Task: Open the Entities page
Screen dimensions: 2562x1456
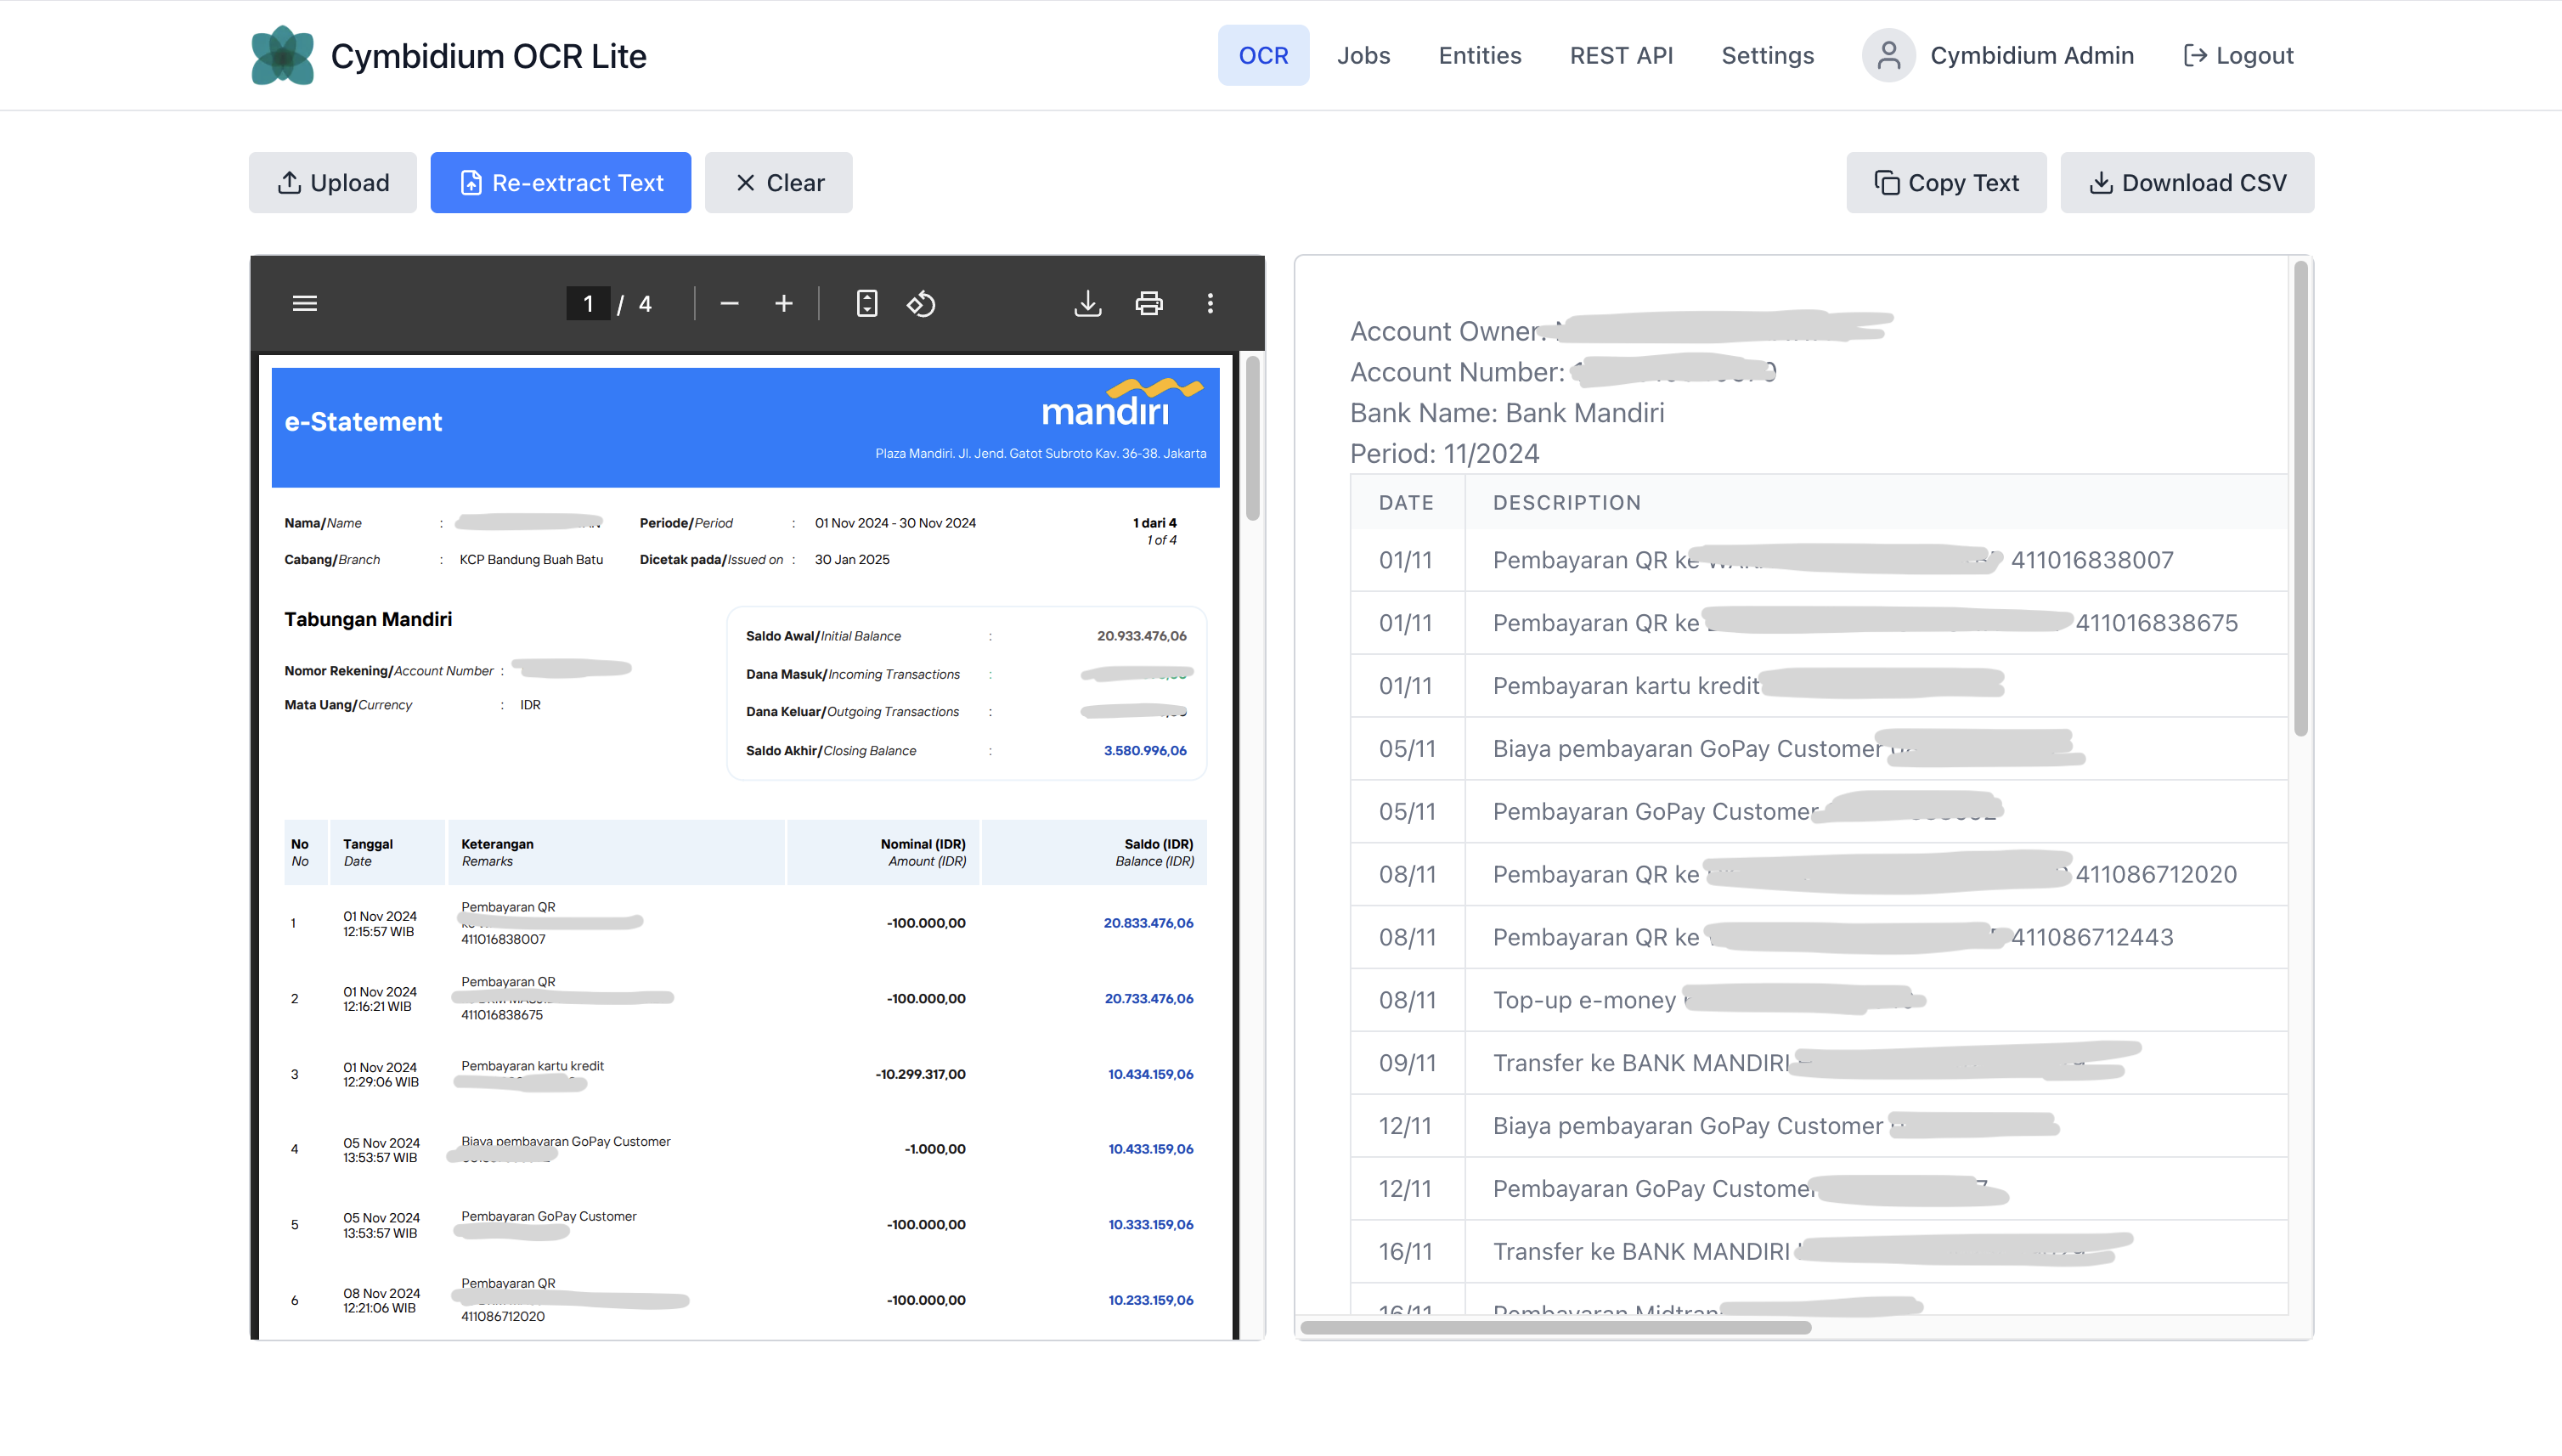Action: pyautogui.click(x=1479, y=55)
